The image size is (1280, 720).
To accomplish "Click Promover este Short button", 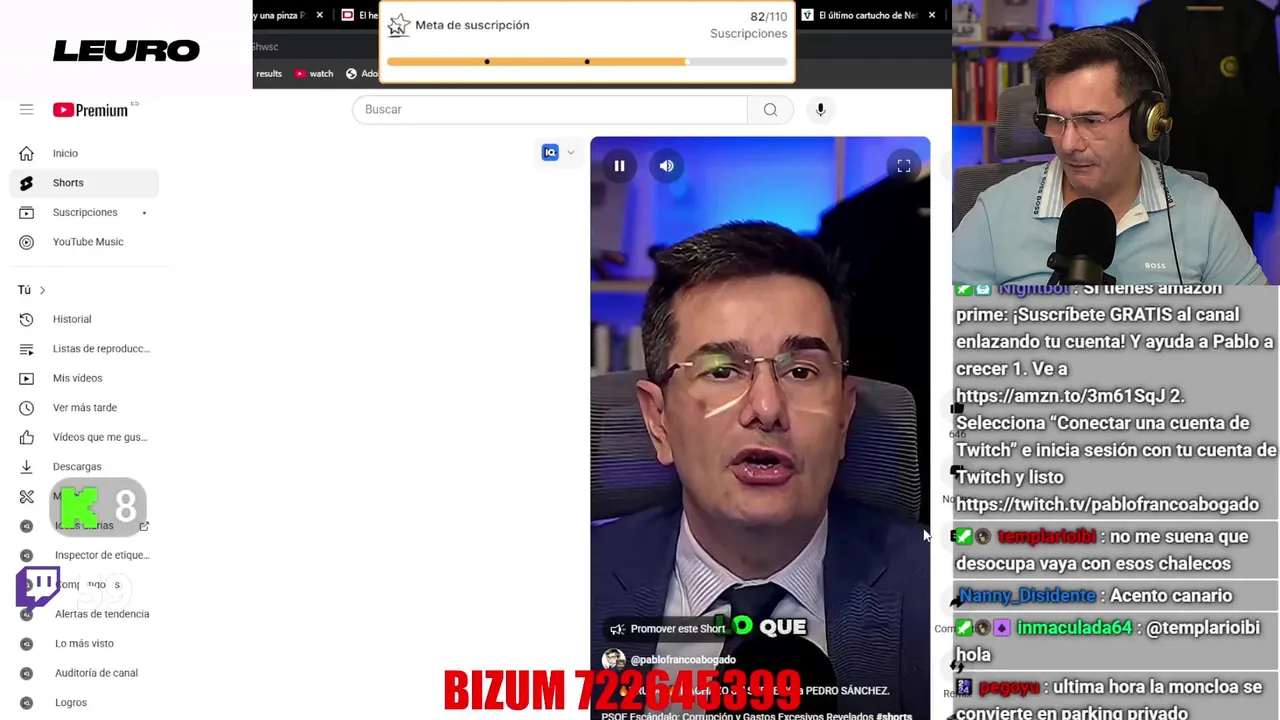I will pyautogui.click(x=668, y=629).
